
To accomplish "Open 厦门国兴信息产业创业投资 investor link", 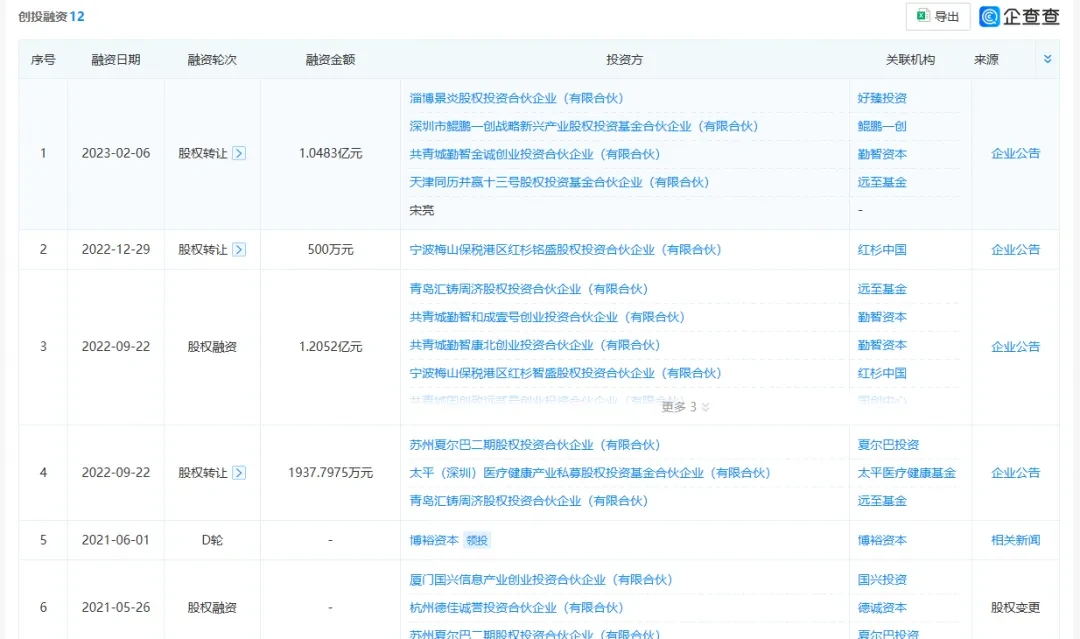I will [541, 580].
